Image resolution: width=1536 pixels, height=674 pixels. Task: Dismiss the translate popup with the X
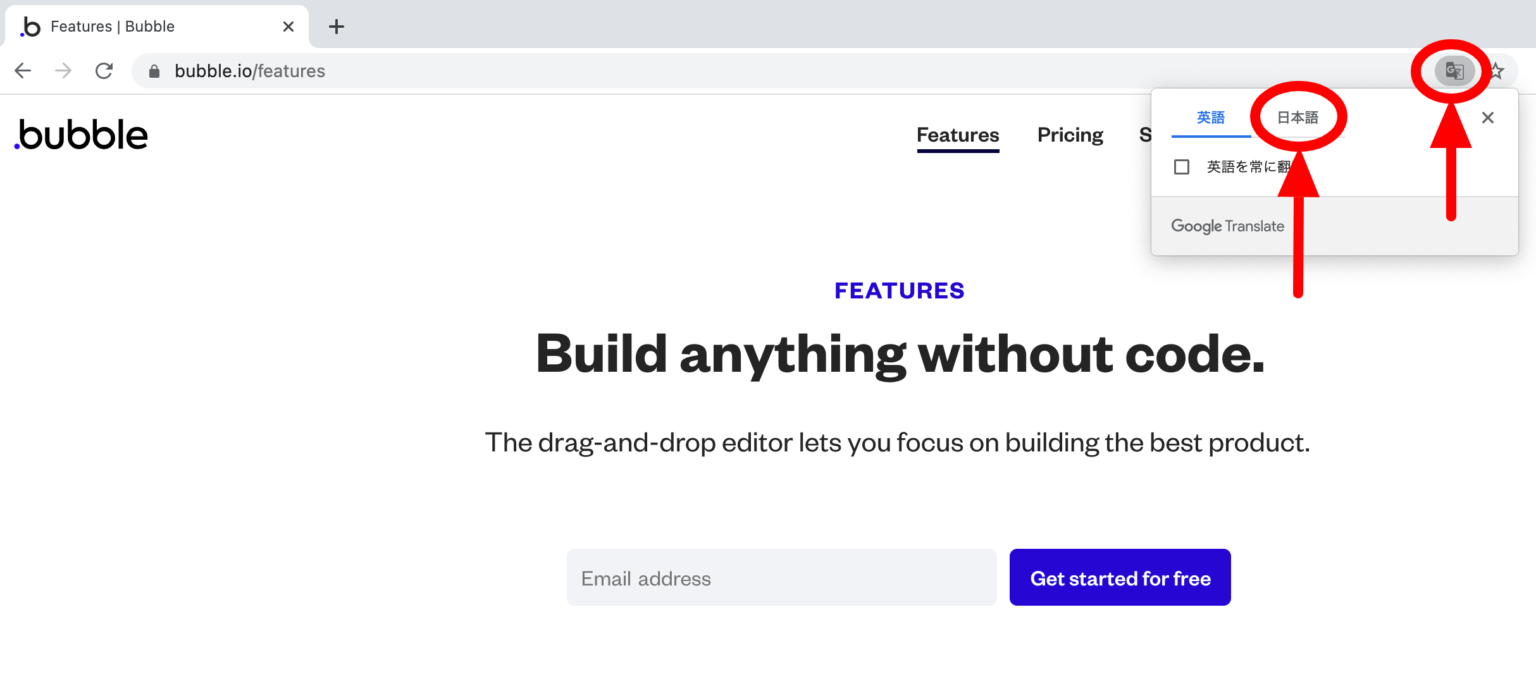1487,117
